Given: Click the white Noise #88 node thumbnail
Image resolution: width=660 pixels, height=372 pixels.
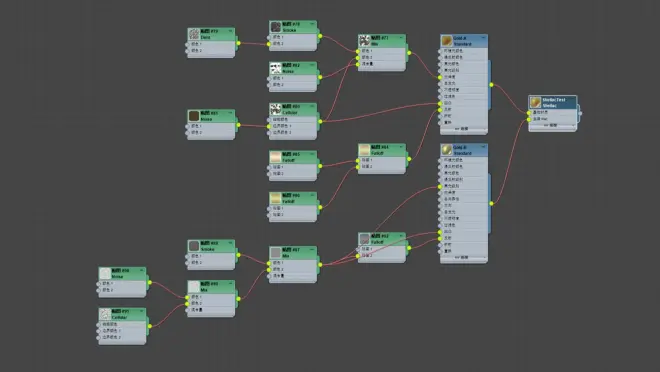Looking at the screenshot, I should coord(105,274).
